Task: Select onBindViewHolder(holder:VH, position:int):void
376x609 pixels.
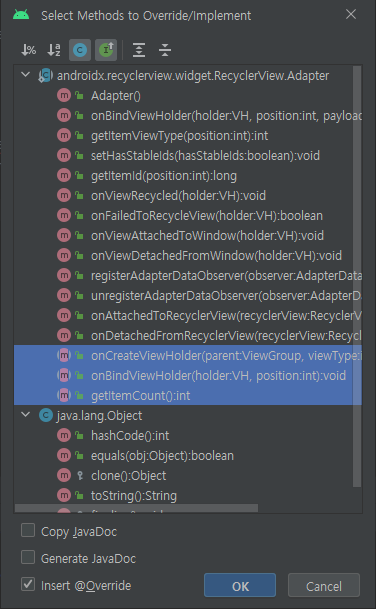Action: coord(188,376)
